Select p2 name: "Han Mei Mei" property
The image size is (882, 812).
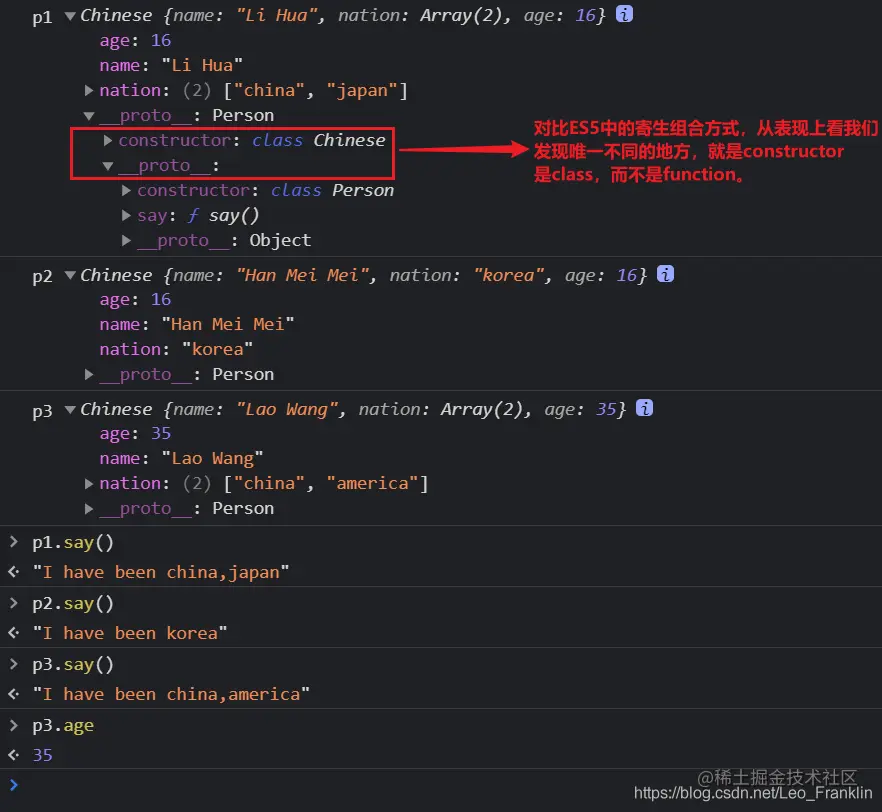197,324
